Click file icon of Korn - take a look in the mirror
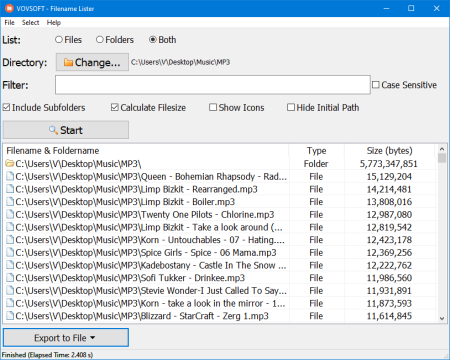450x360 pixels. [x=10, y=303]
